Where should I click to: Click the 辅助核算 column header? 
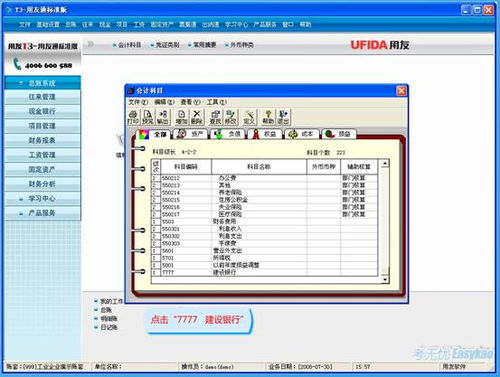359,167
